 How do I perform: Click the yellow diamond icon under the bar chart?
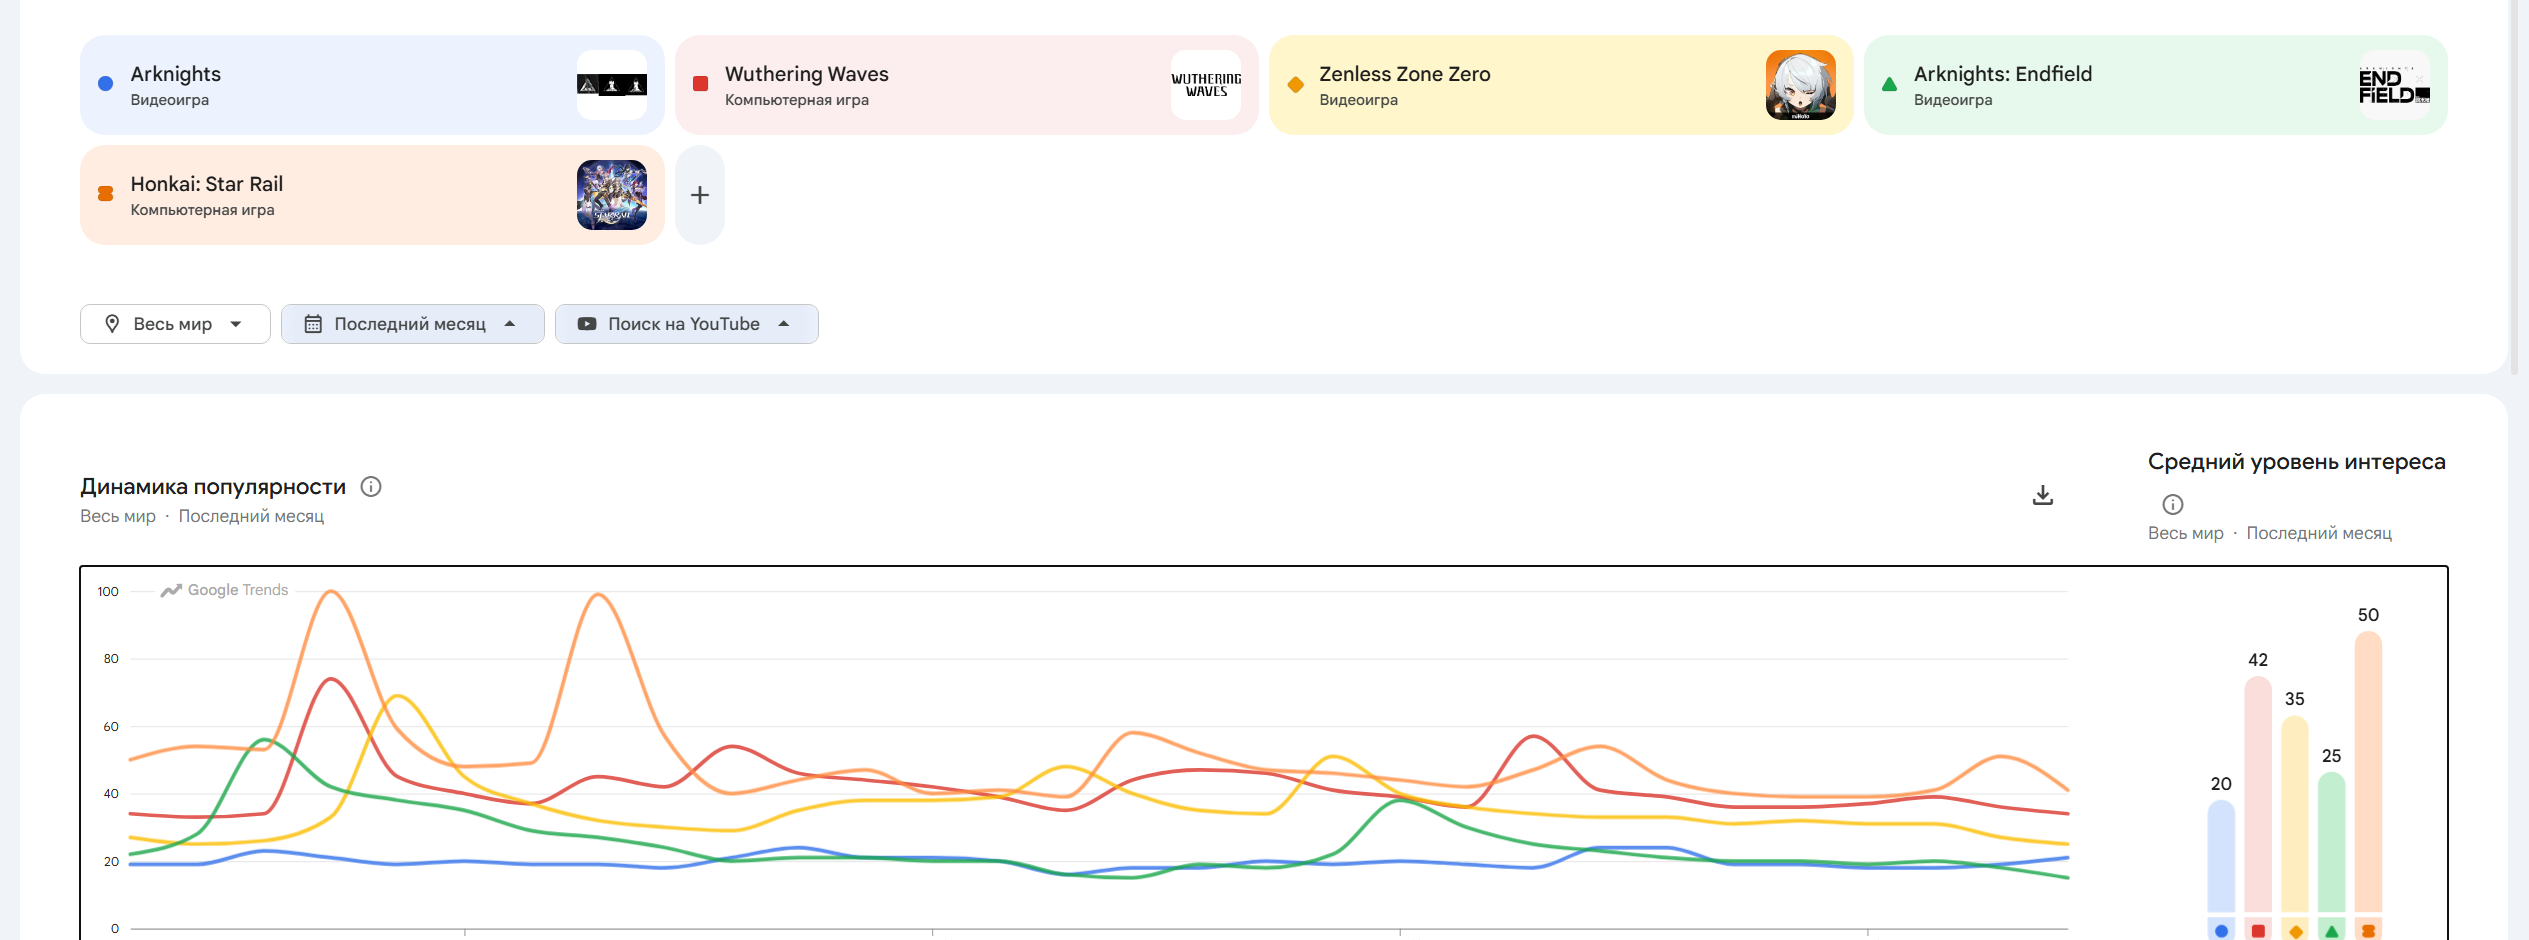(x=2295, y=931)
